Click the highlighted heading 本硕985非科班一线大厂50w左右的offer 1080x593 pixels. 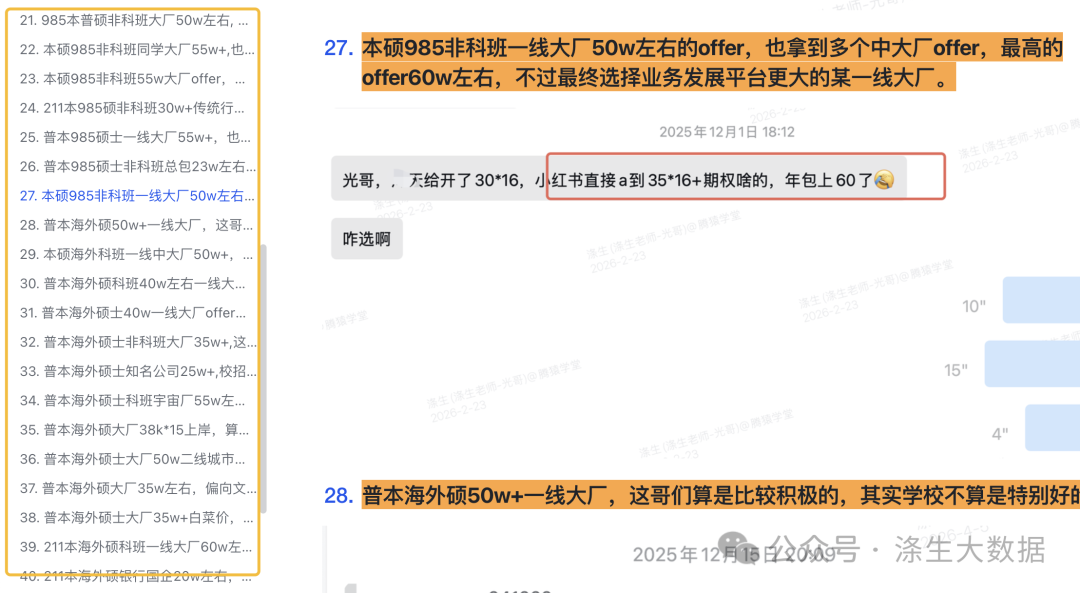(x=712, y=62)
